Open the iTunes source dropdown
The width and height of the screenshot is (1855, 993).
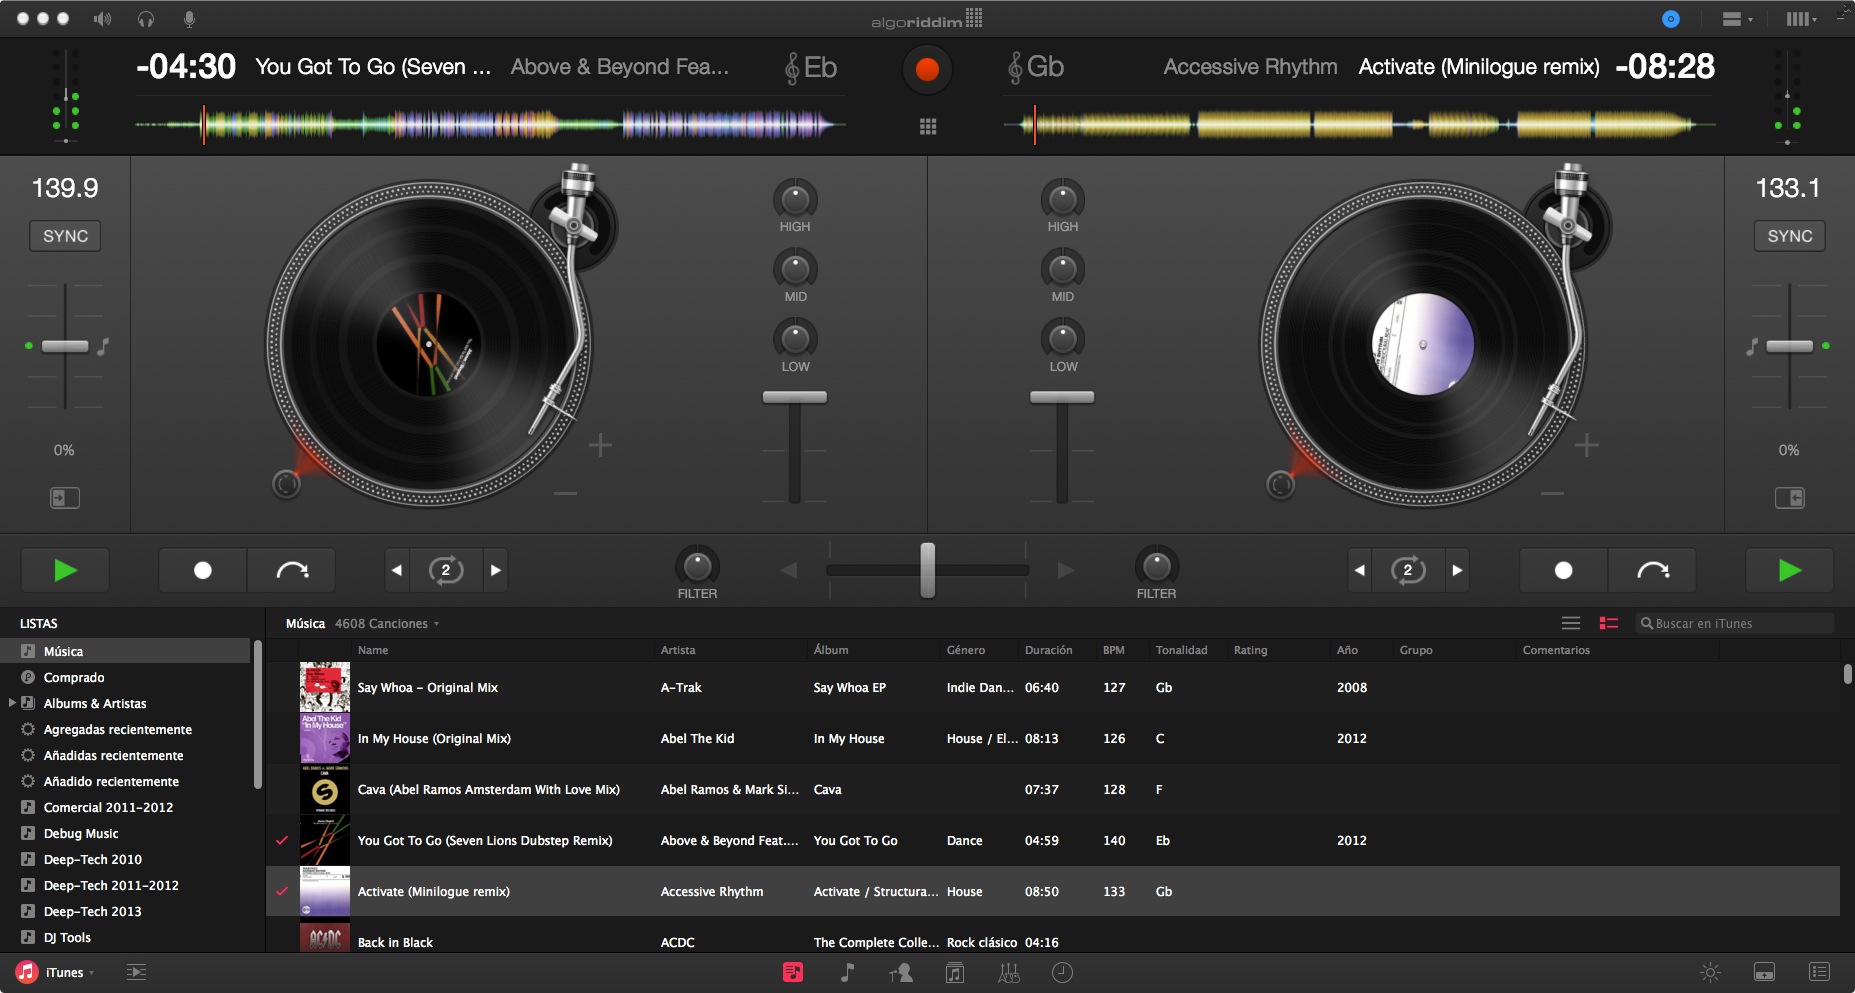[x=56, y=972]
